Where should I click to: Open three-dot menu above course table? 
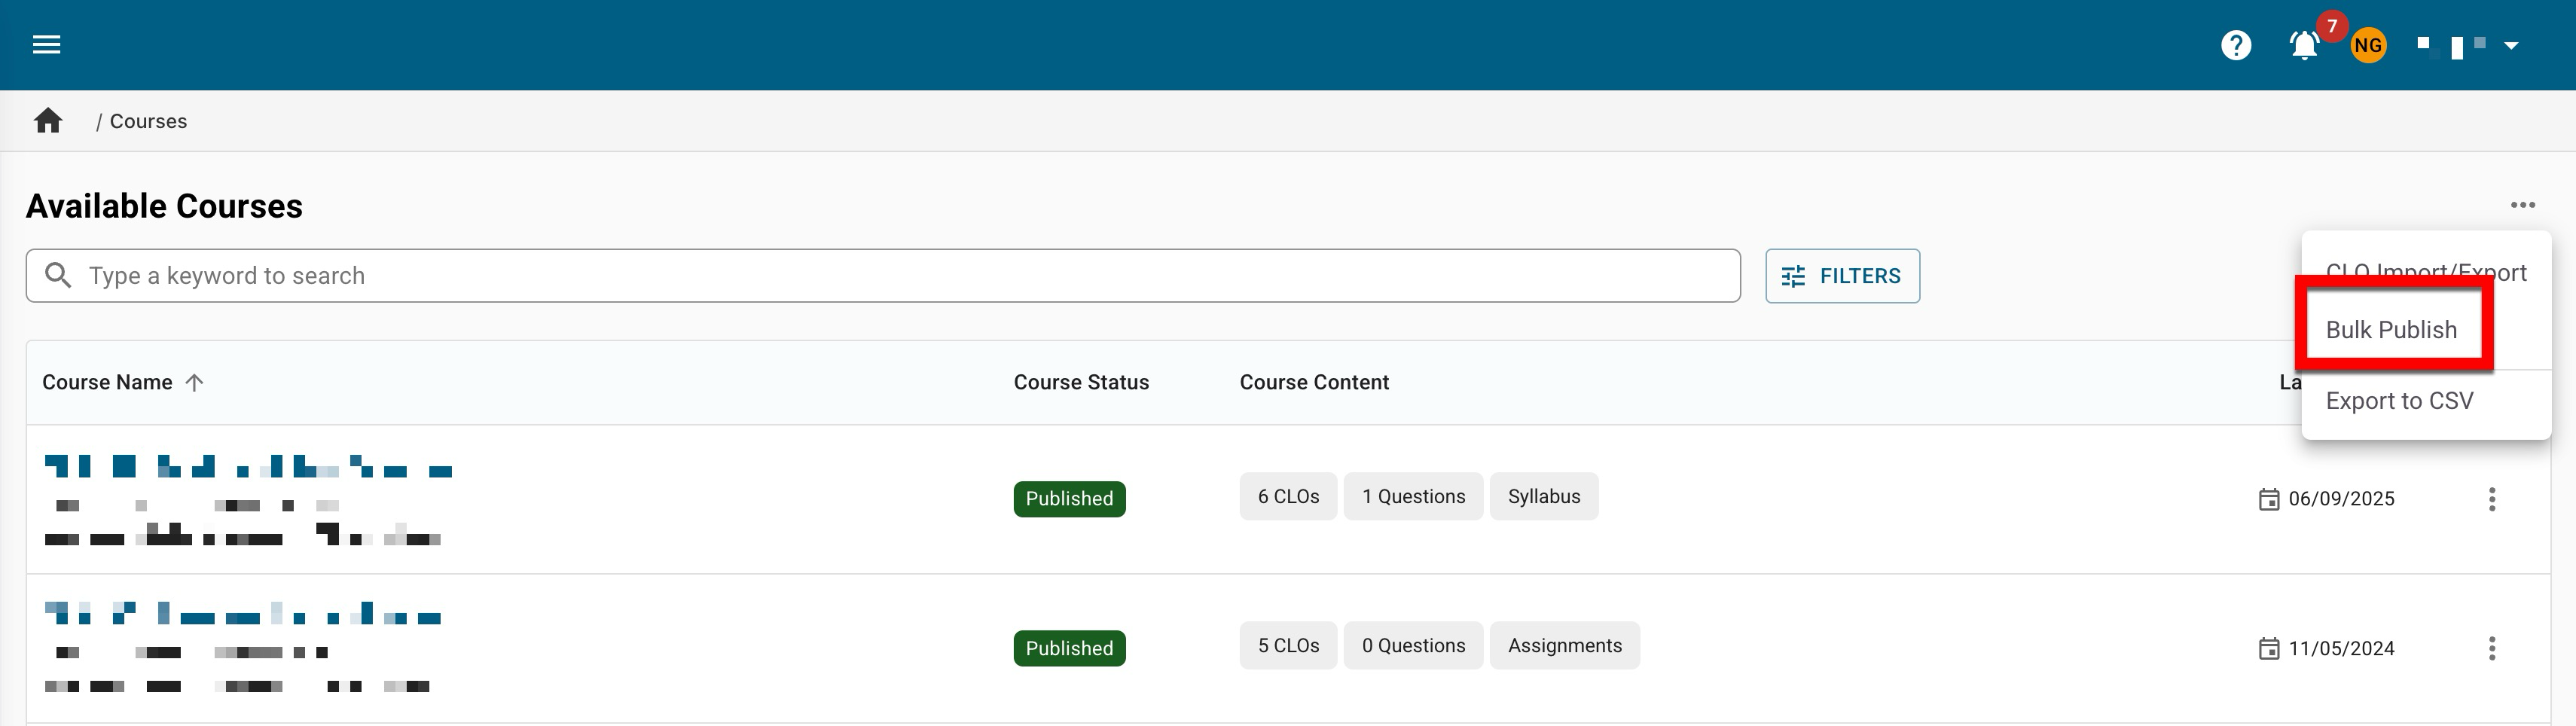tap(2522, 205)
